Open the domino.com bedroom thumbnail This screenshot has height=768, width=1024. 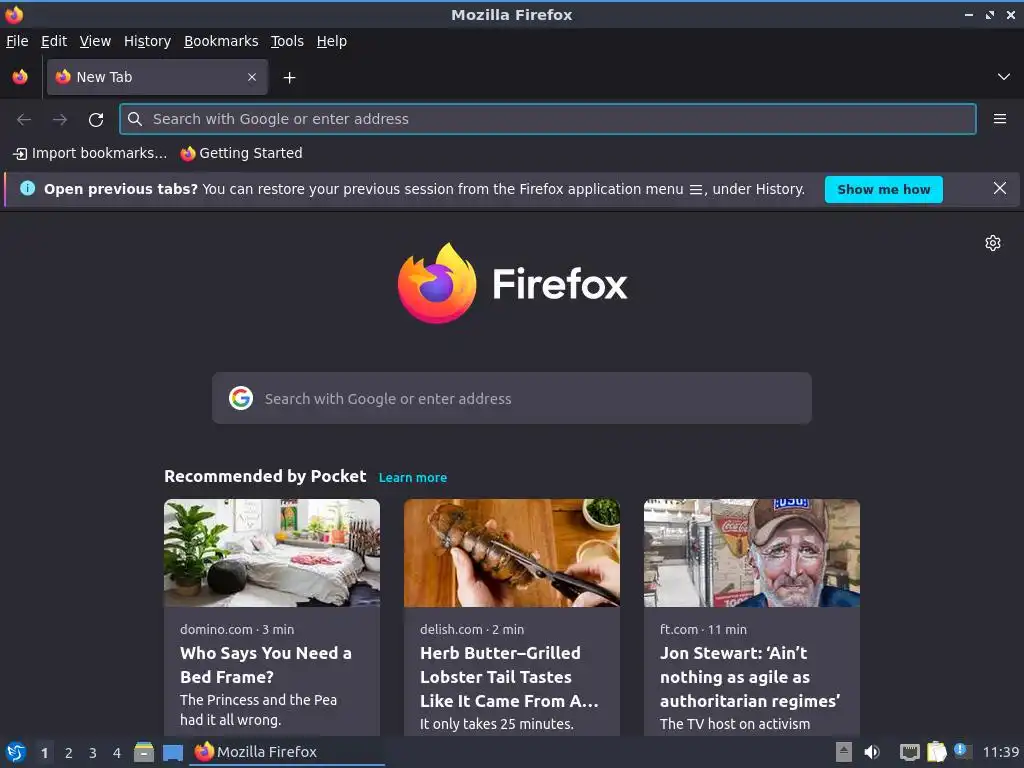272,553
